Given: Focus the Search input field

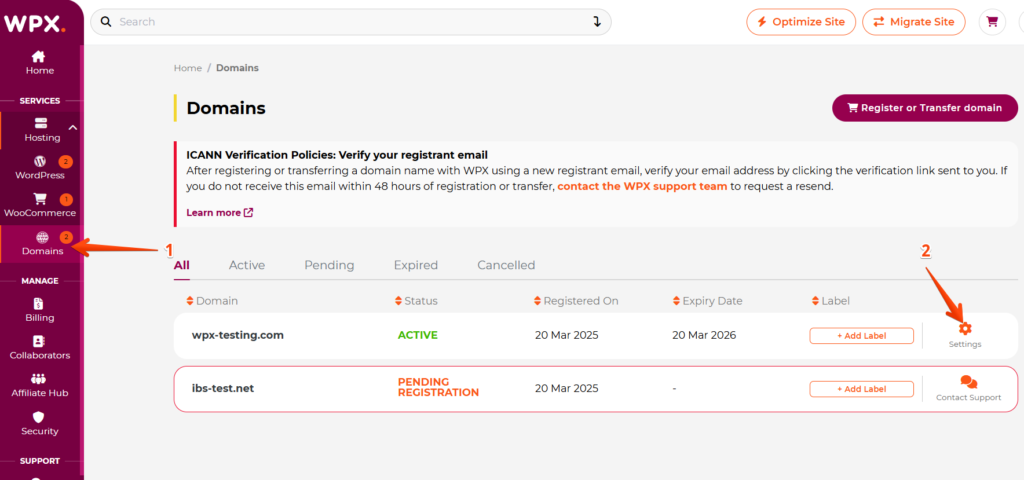Looking at the screenshot, I should click(x=351, y=22).
